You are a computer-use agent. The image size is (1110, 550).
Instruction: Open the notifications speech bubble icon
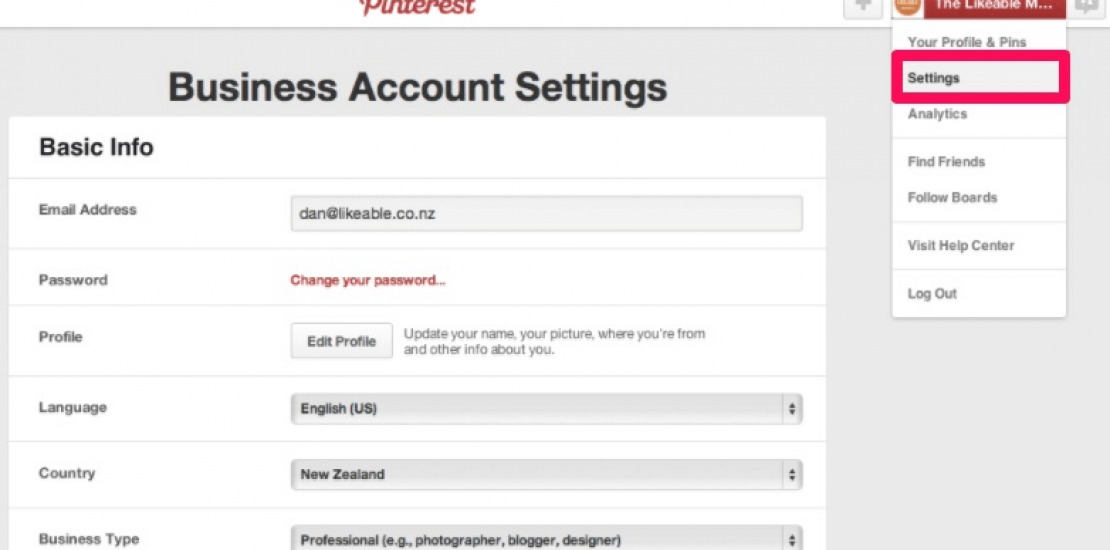tap(1087, 6)
